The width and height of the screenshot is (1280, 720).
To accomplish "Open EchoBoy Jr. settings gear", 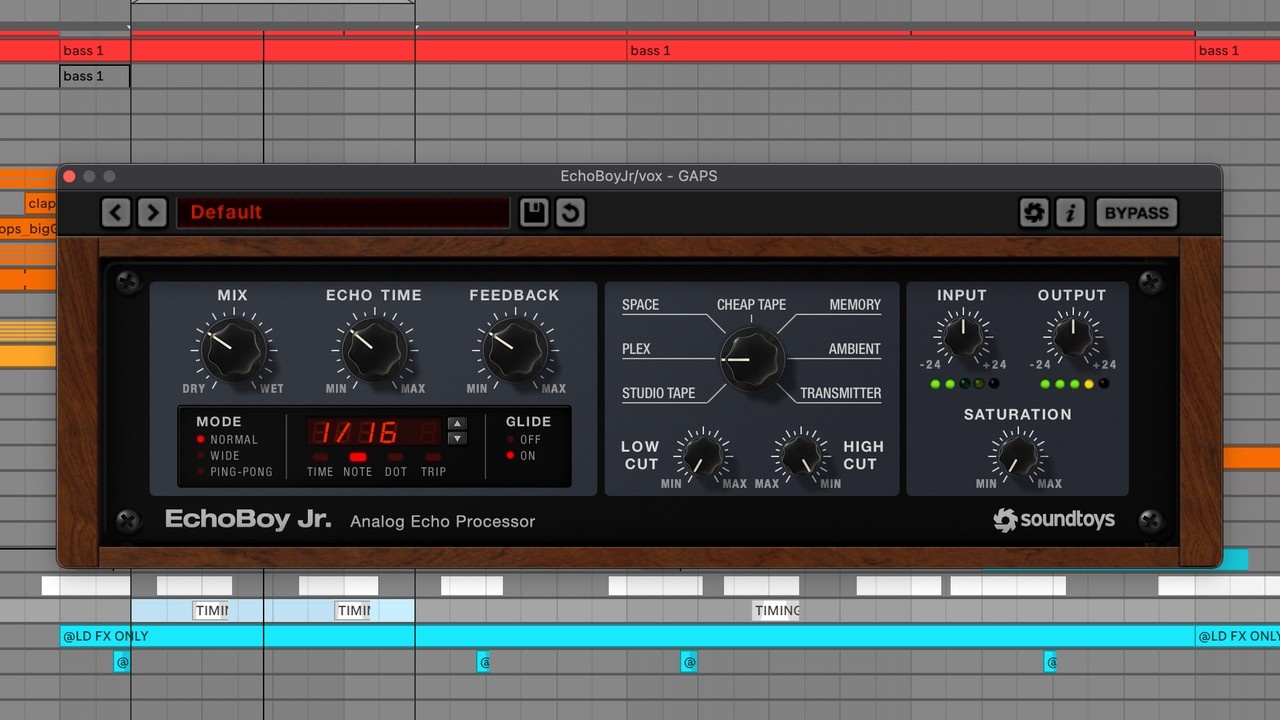I will coord(1034,213).
